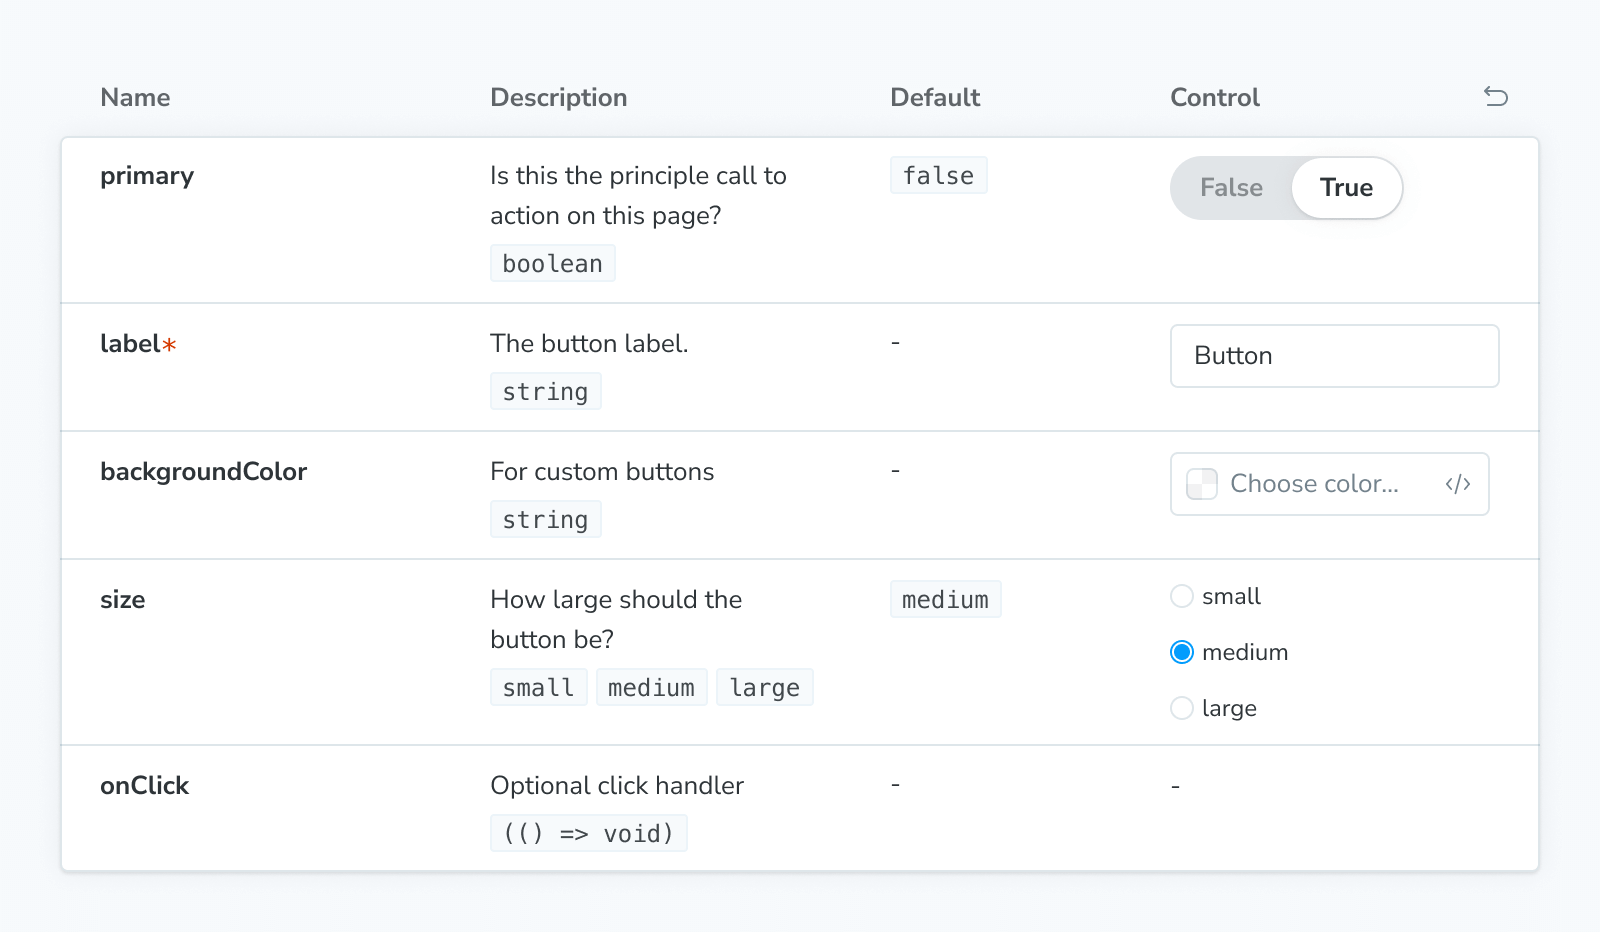Click the label* row name
The width and height of the screenshot is (1600, 932).
[x=137, y=343]
